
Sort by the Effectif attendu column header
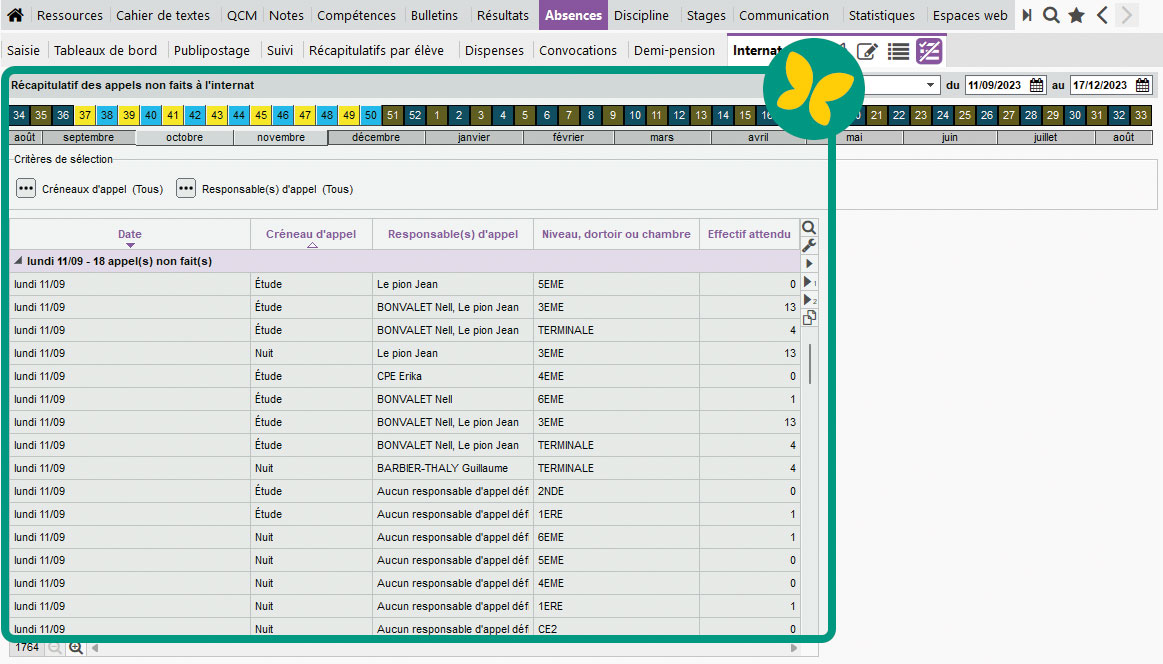(748, 234)
